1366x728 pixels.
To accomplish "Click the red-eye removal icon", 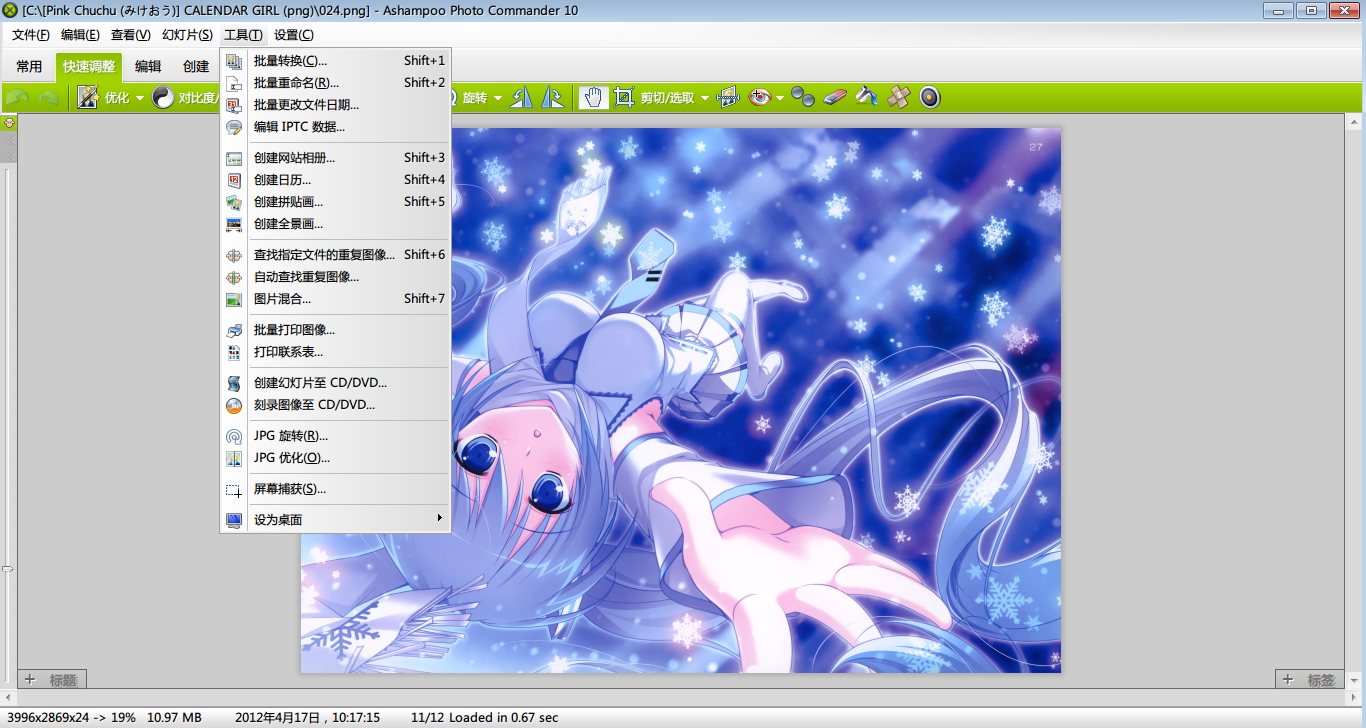I will pyautogui.click(x=760, y=98).
